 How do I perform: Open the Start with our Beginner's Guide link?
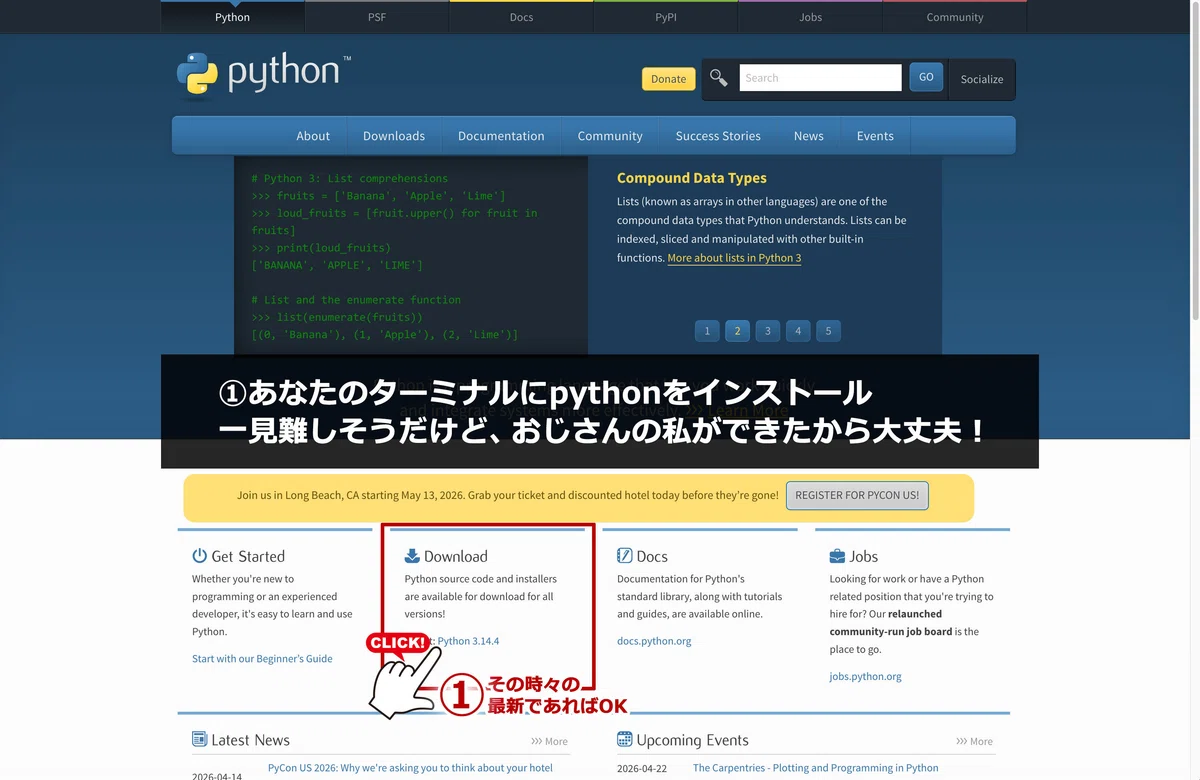pyautogui.click(x=262, y=659)
